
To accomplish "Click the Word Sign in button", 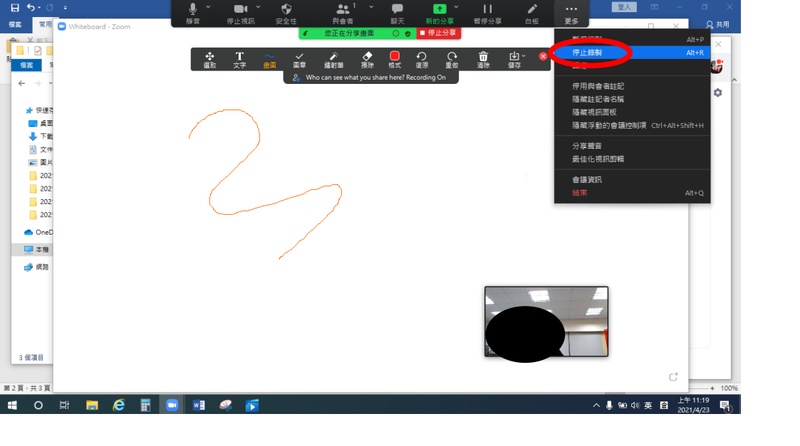I will point(624,7).
